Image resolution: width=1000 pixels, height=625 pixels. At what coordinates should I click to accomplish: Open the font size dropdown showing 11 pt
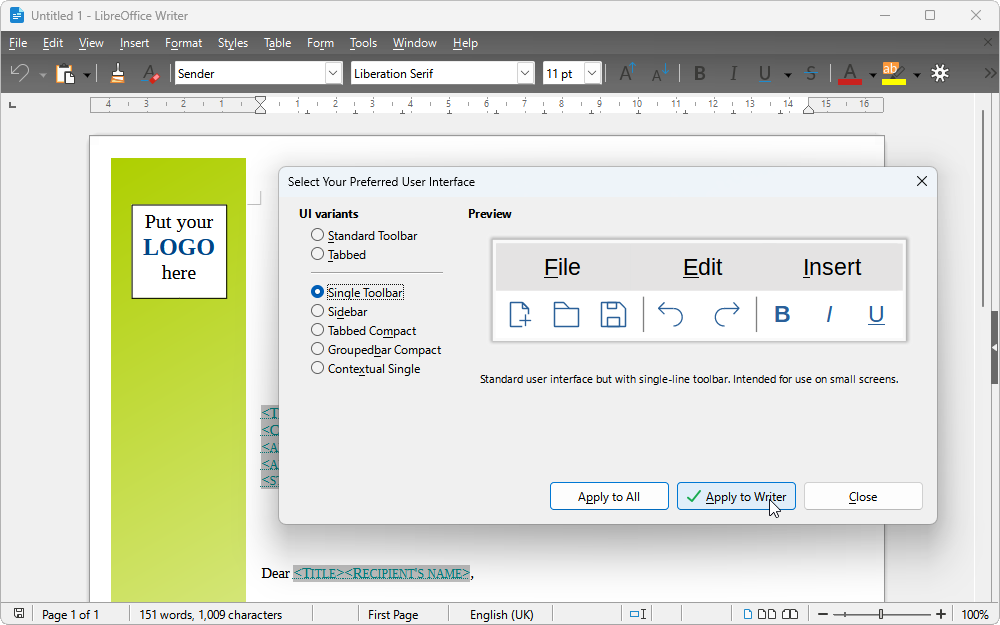coord(592,73)
